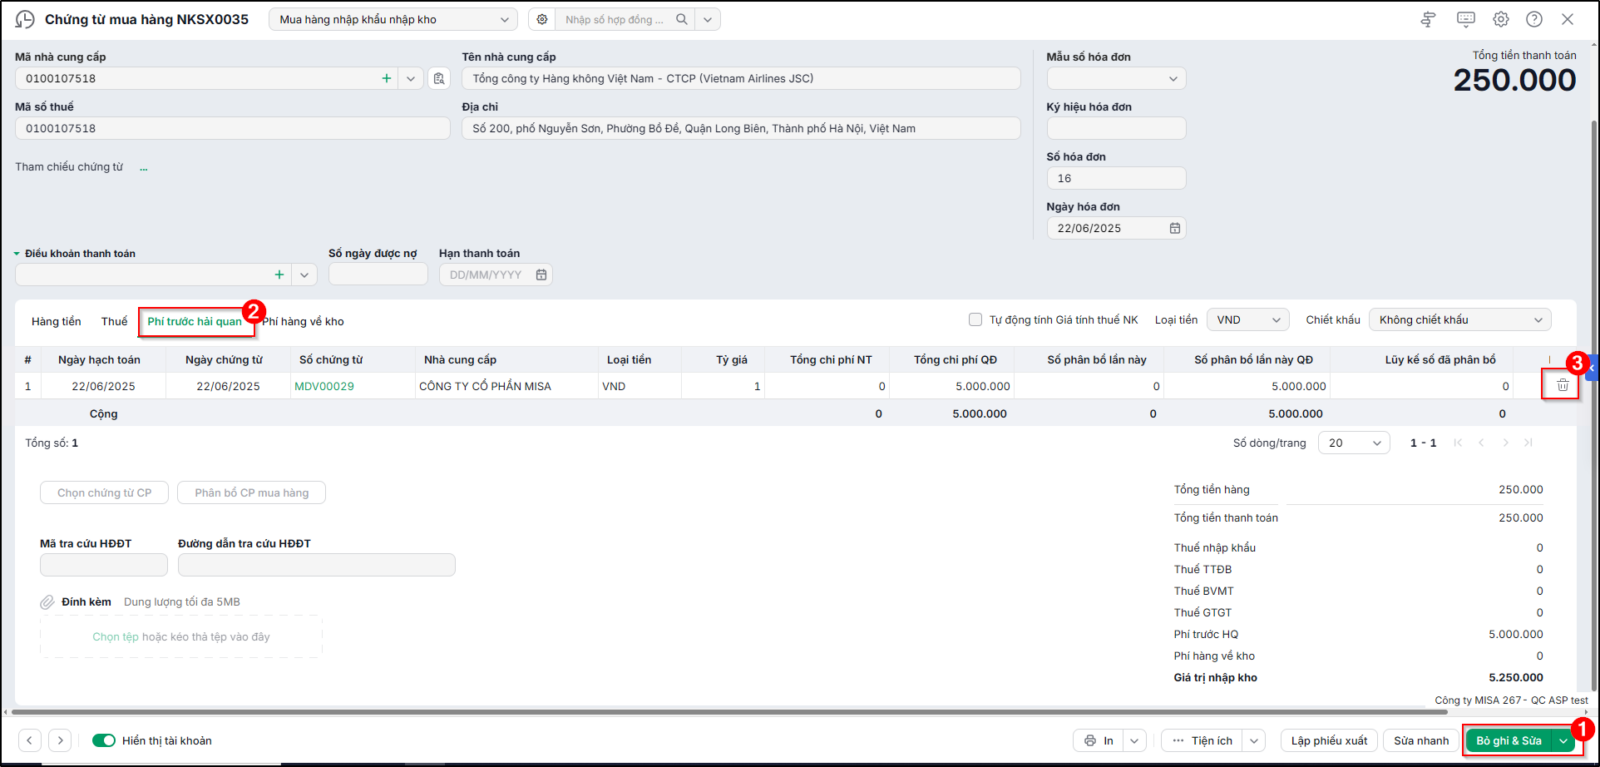1600x767 pixels.
Task: Open the guide signpost icon in header
Action: pyautogui.click(x=1428, y=19)
